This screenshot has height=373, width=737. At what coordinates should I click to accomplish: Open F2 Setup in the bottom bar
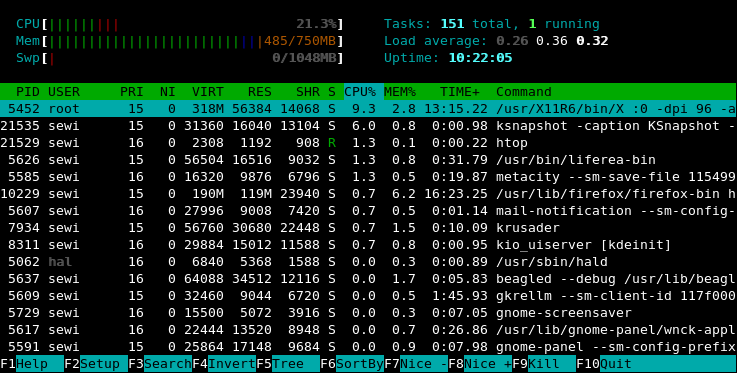tap(96, 364)
